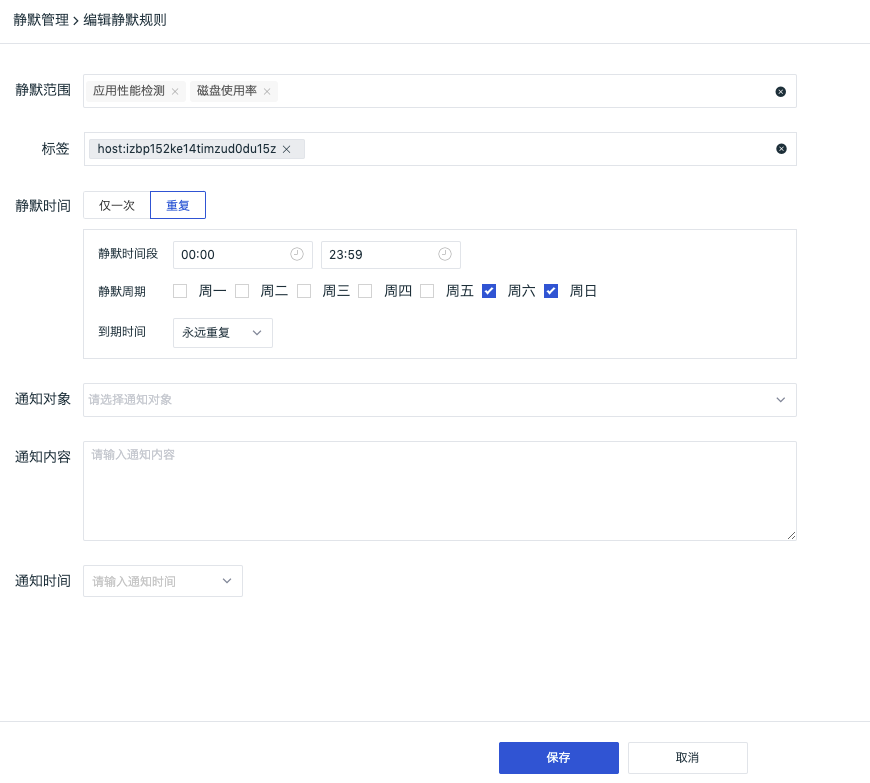Viewport: 870px width, 783px height.
Task: Go back to 静默管理 breadcrumb
Action: 41,20
